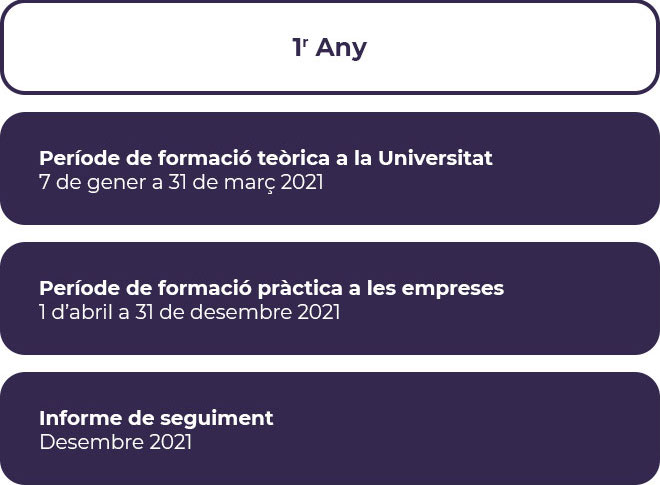Click "Període de formació teòrica a la Universitat" heading
The height and width of the screenshot is (485, 660).
[x=266, y=158]
